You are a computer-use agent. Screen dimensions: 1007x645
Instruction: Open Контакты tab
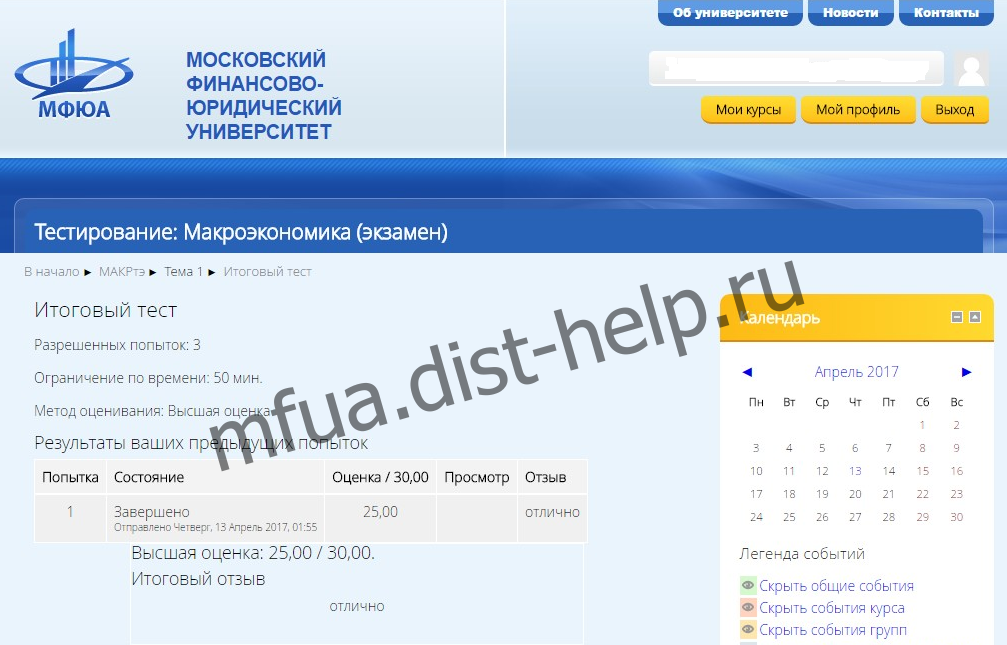[946, 12]
